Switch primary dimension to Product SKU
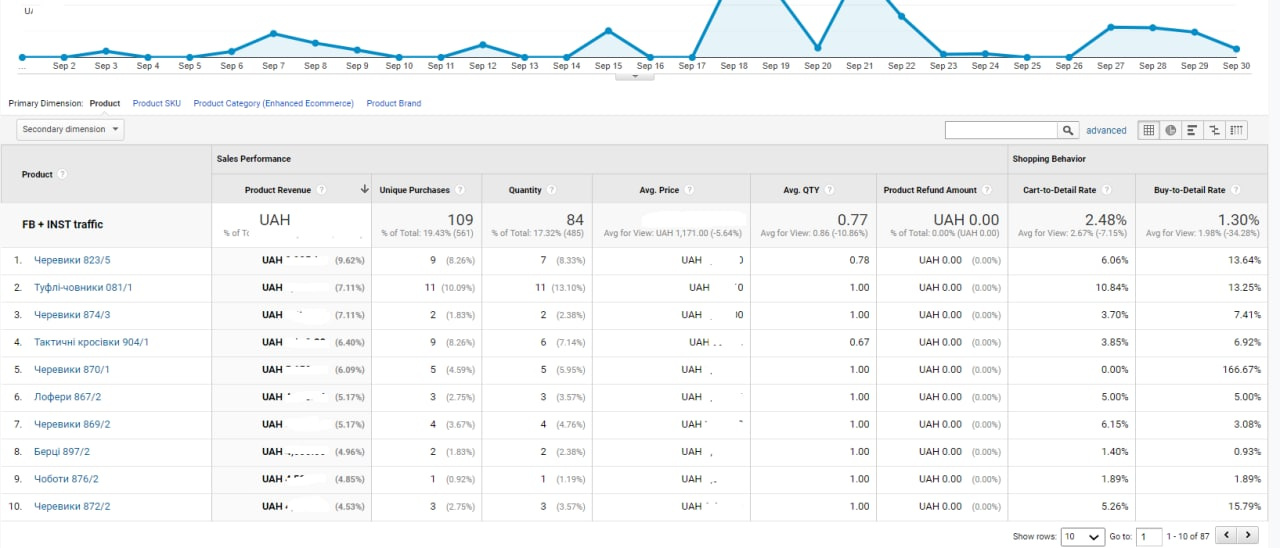 156,103
